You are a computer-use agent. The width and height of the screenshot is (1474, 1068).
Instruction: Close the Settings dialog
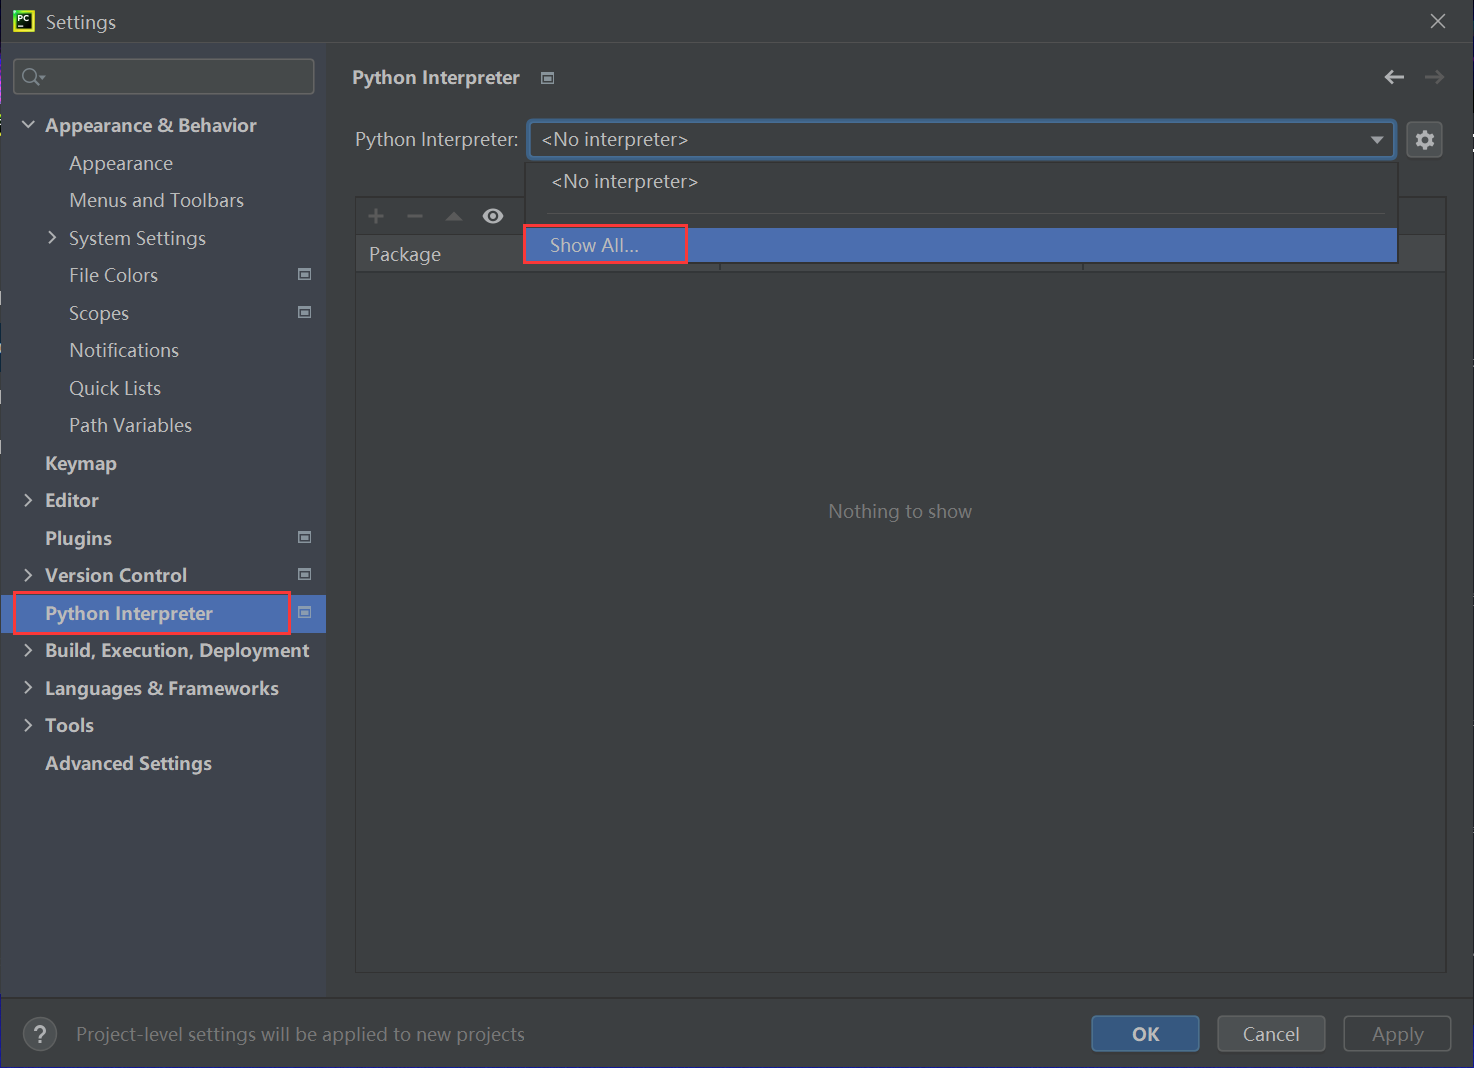[1438, 21]
